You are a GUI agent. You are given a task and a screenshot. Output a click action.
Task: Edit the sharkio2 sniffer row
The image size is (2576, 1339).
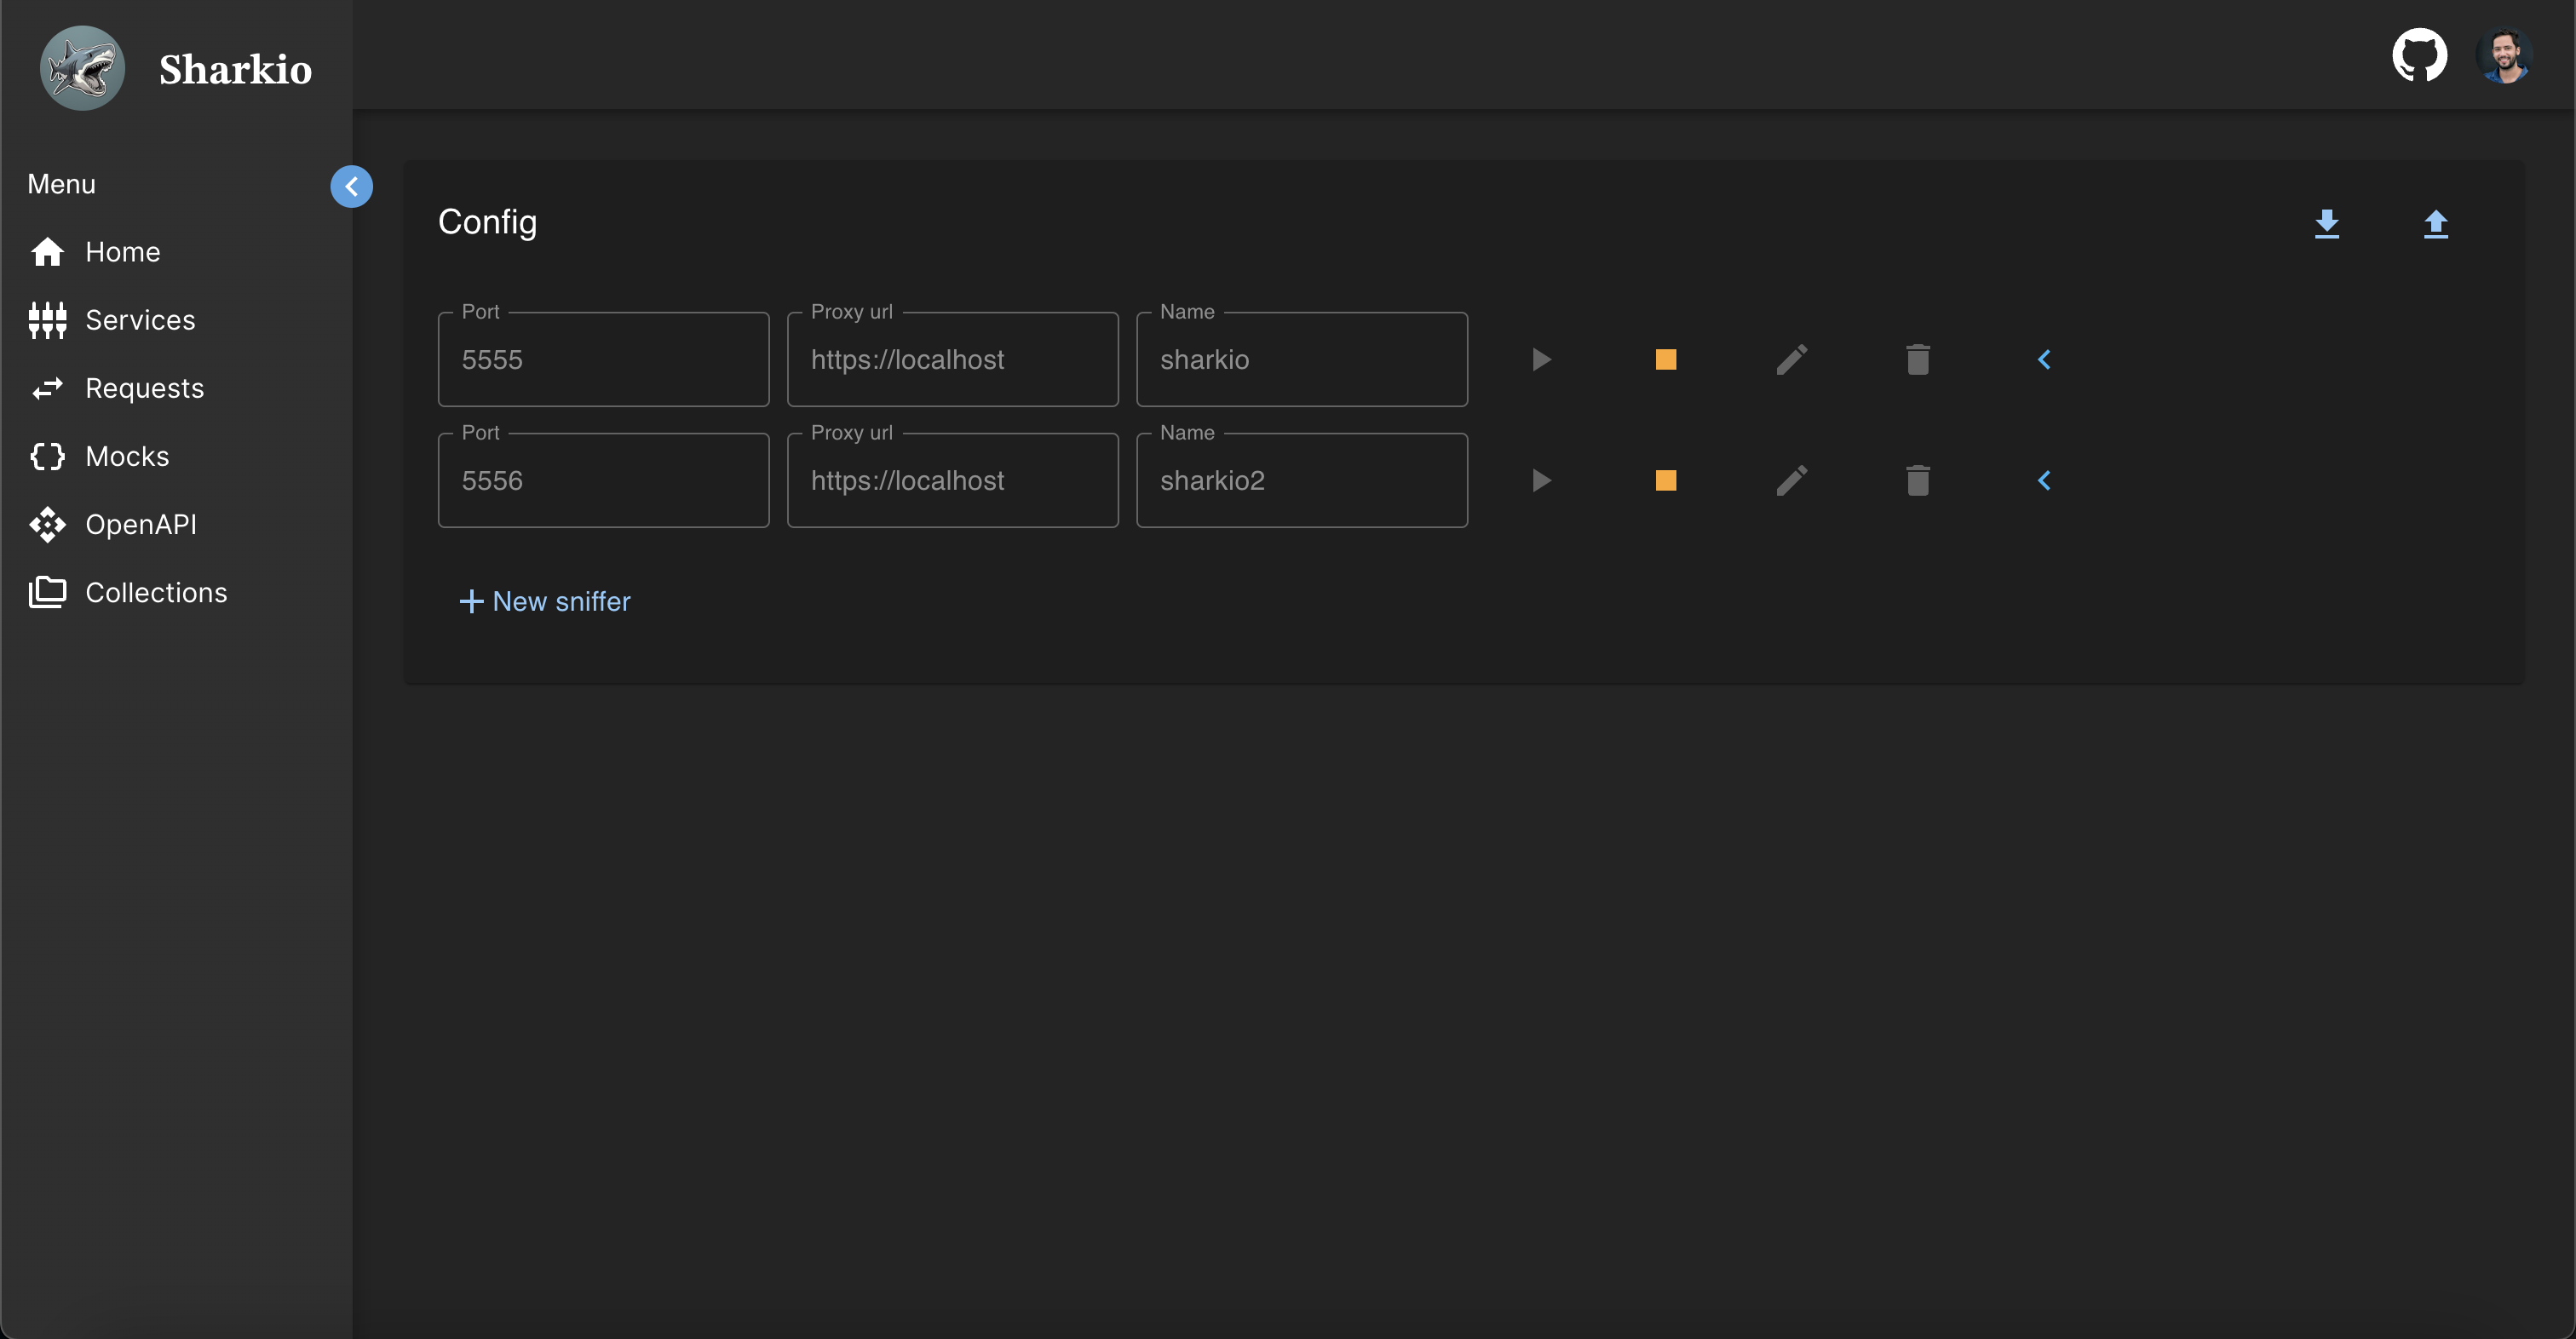tap(1792, 480)
